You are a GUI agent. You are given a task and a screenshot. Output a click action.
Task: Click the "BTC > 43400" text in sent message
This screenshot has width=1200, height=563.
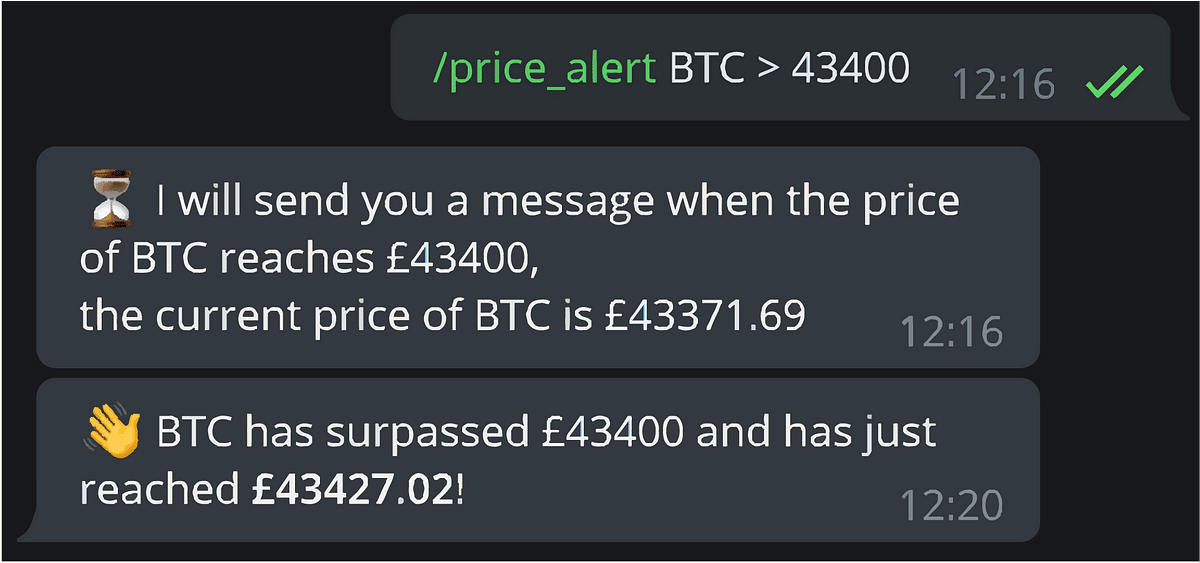pyautogui.click(x=789, y=69)
